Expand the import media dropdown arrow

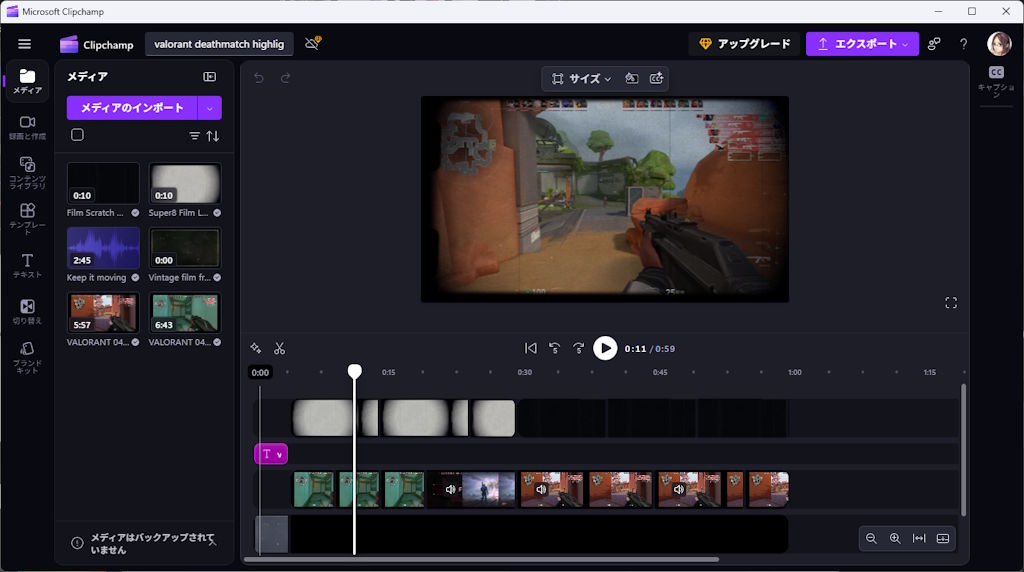pos(210,108)
